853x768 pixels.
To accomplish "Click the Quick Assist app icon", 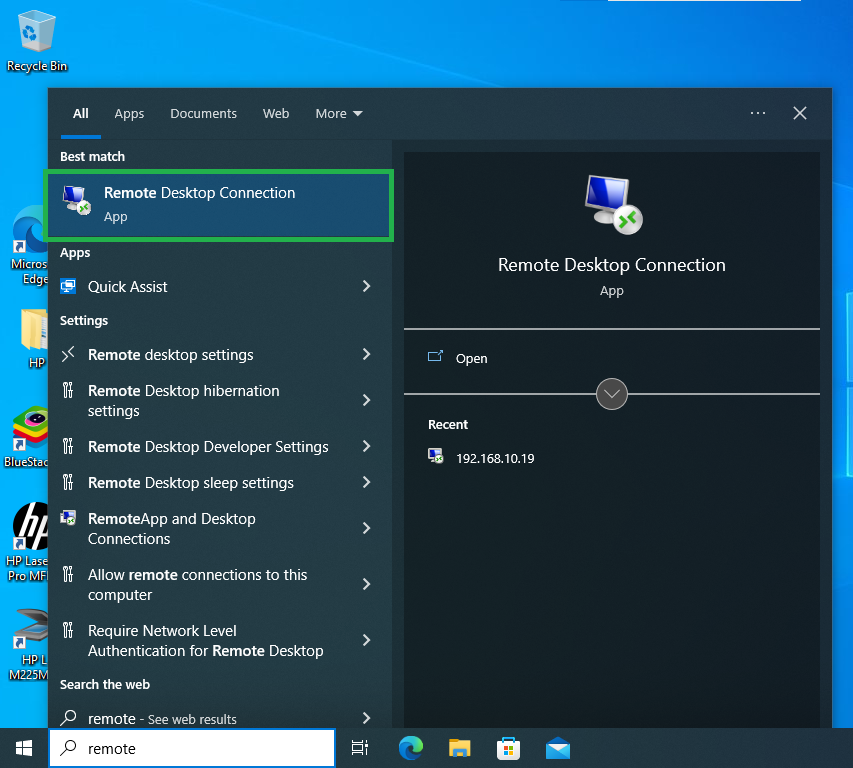I will [x=69, y=287].
